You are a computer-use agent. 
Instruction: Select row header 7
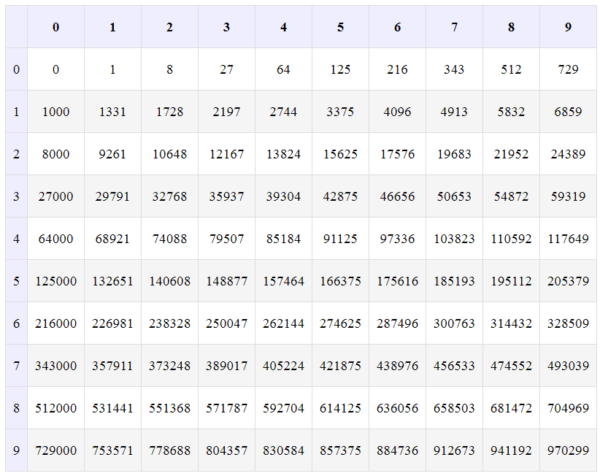[x=15, y=366]
